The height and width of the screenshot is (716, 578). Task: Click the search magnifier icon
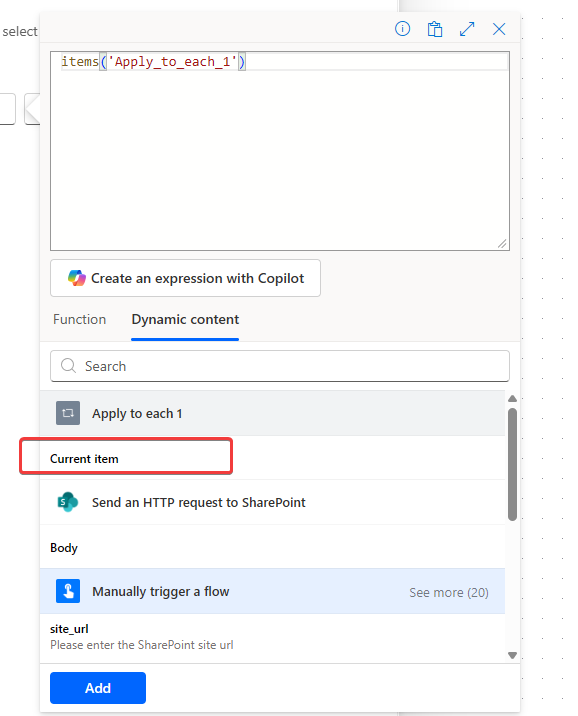pos(68,366)
